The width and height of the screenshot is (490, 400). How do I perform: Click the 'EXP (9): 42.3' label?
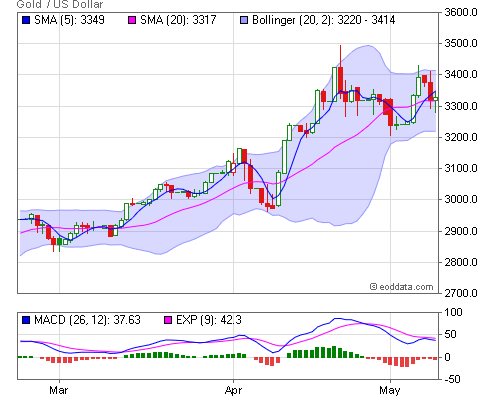(x=209, y=320)
